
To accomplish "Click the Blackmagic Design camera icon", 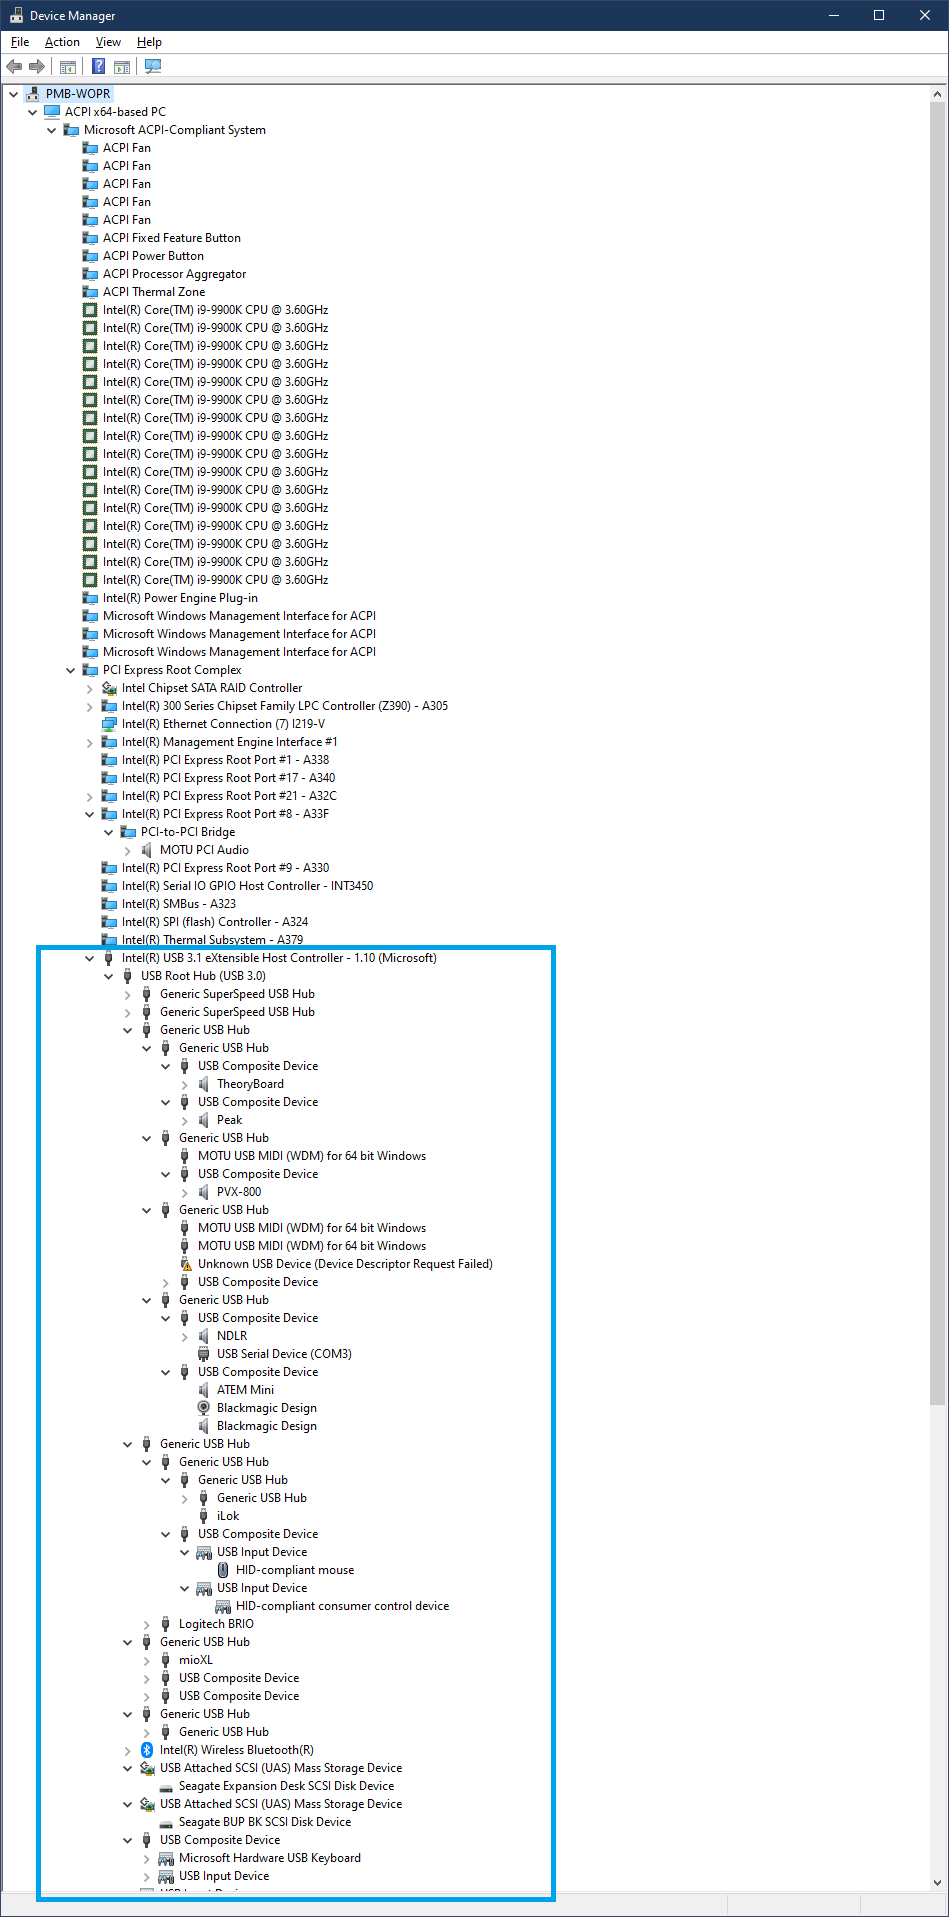I will coord(204,1408).
